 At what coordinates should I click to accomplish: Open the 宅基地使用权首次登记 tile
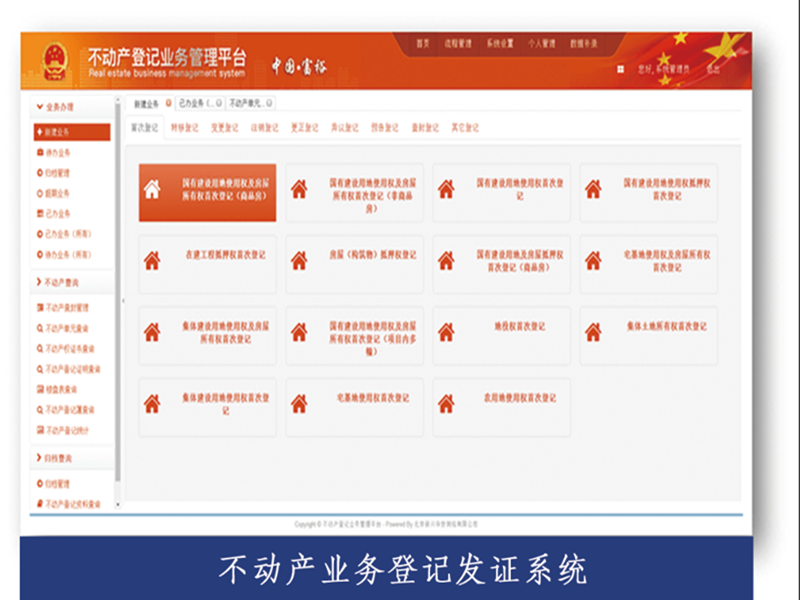pyautogui.click(x=355, y=404)
